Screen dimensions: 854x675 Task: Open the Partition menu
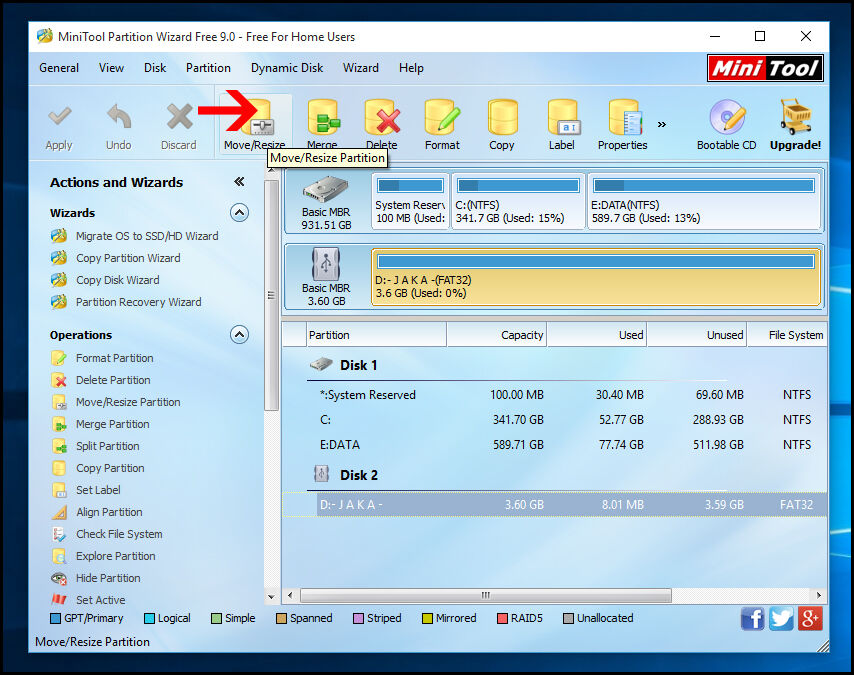pyautogui.click(x=208, y=68)
